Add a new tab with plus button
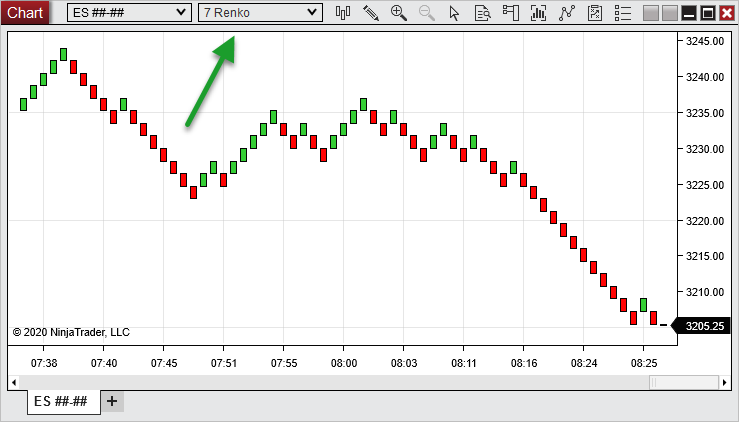 (112, 401)
